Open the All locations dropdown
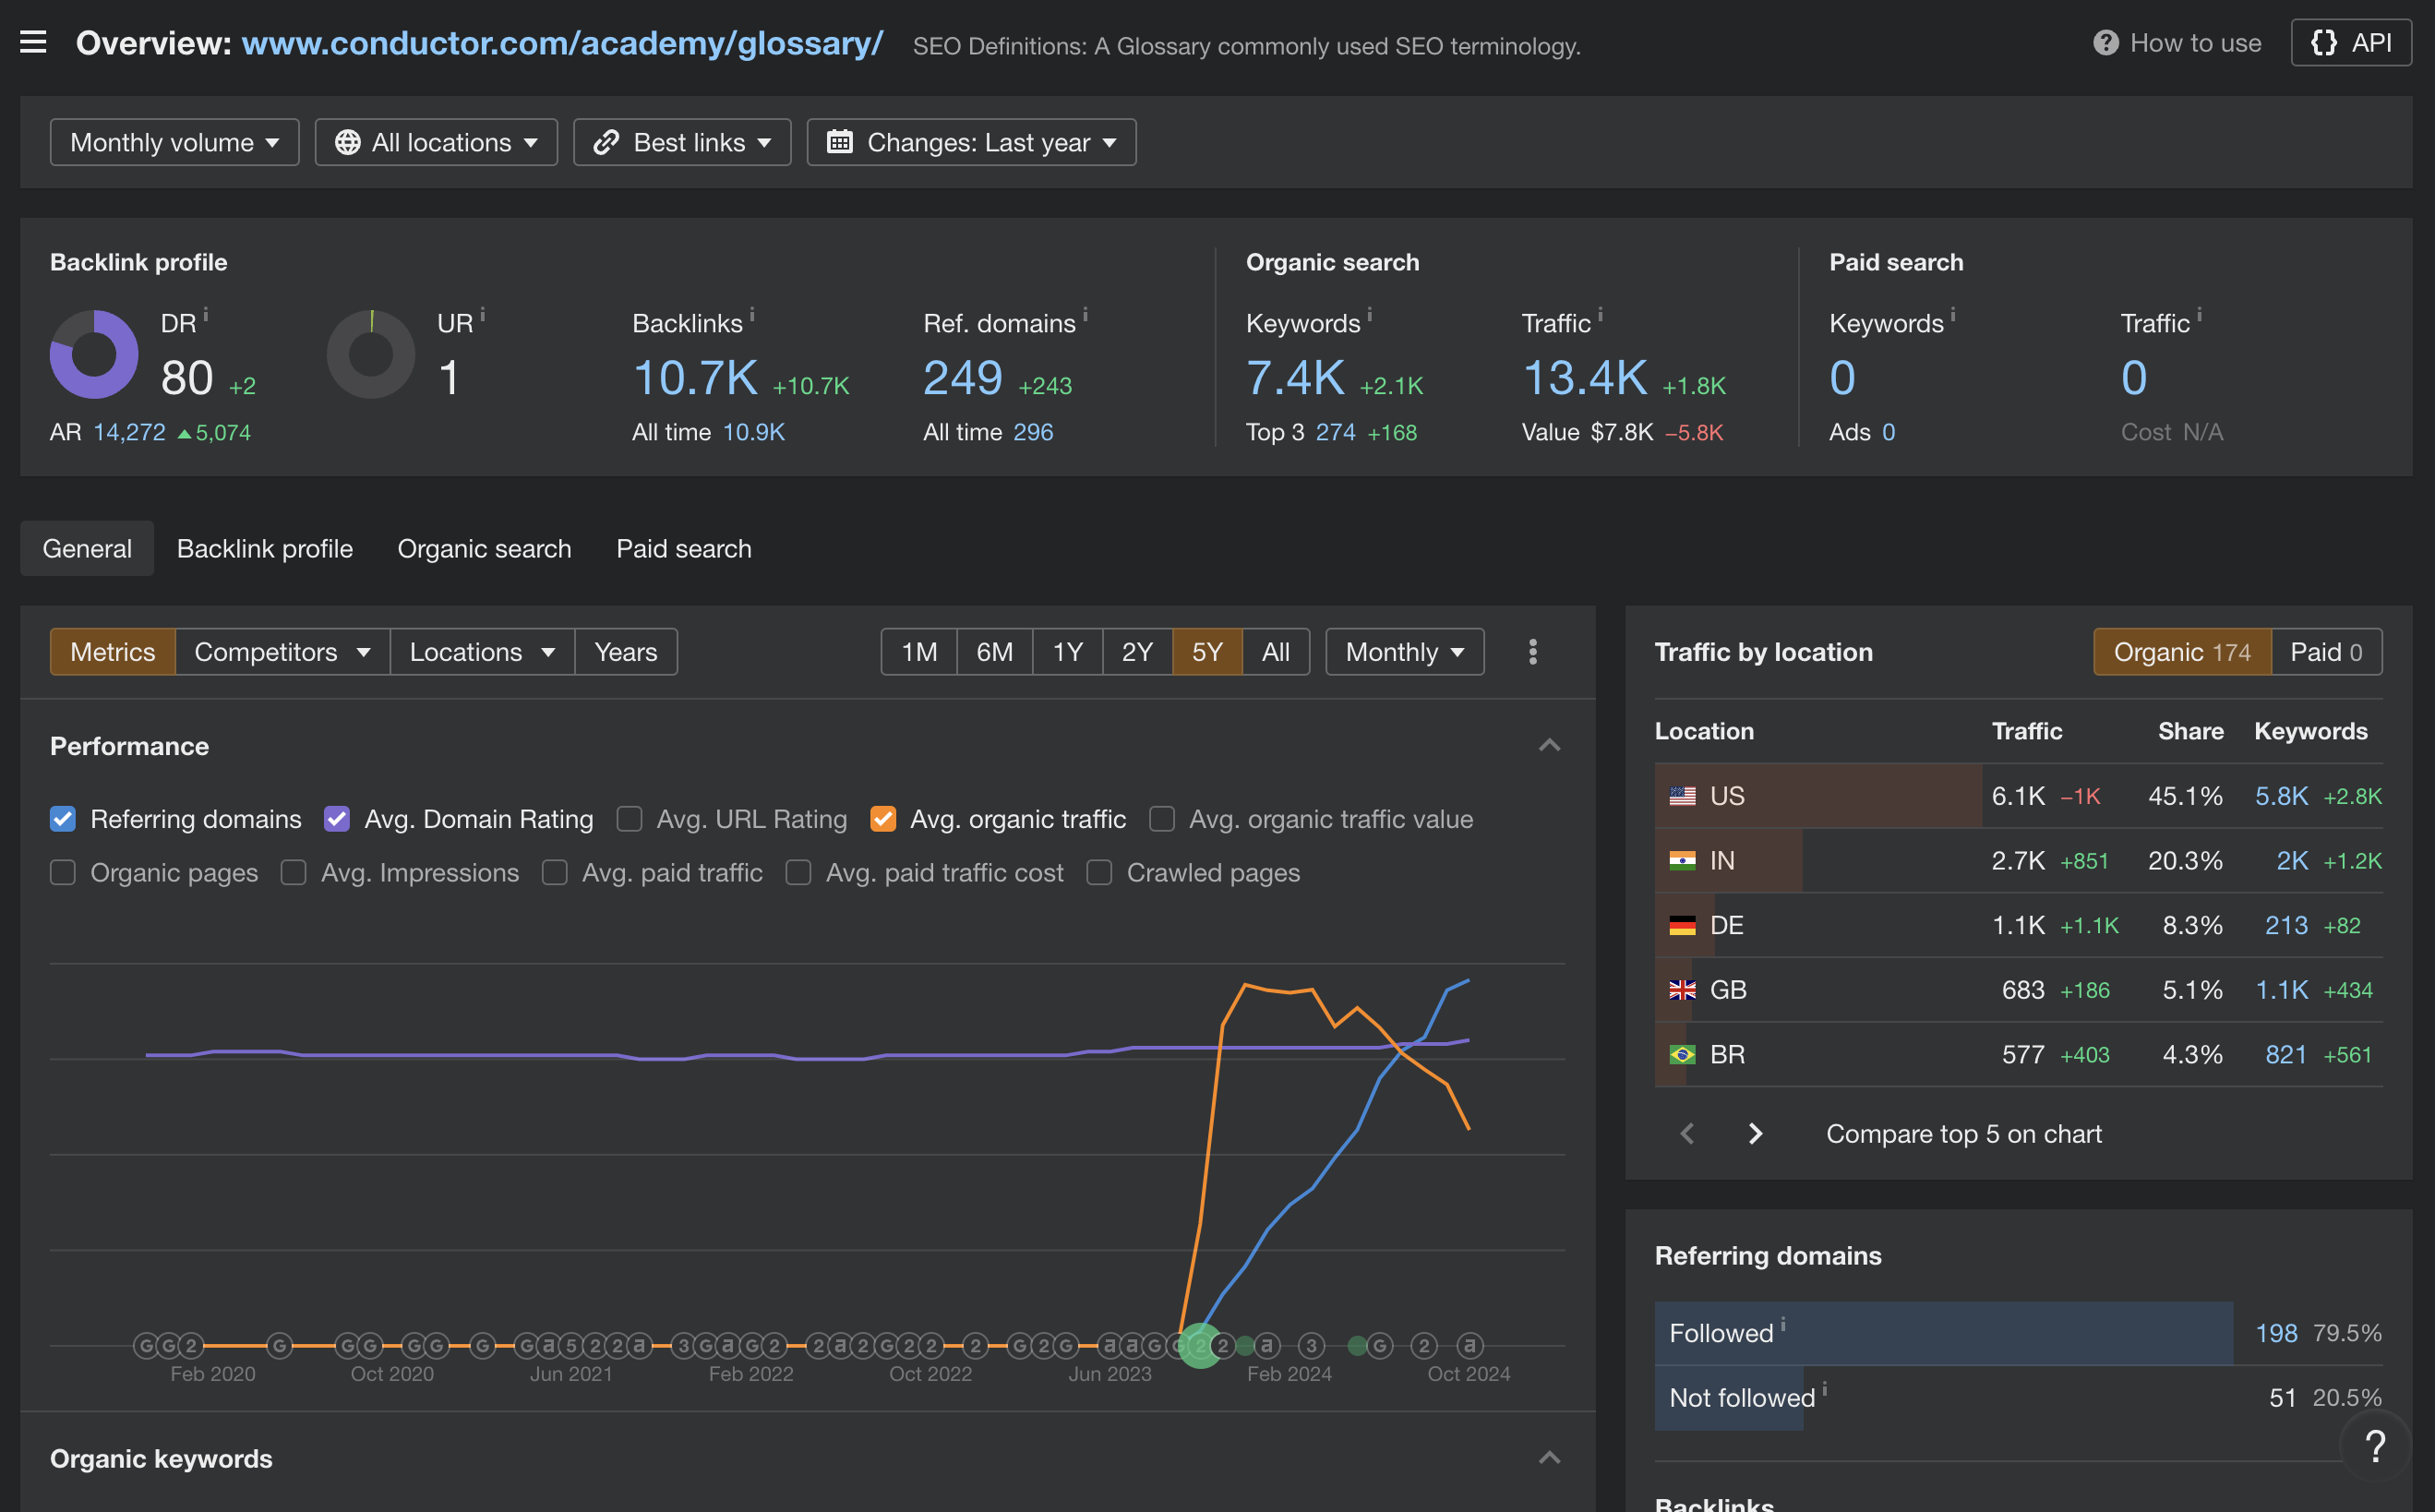This screenshot has height=1512, width=2435. click(x=436, y=142)
